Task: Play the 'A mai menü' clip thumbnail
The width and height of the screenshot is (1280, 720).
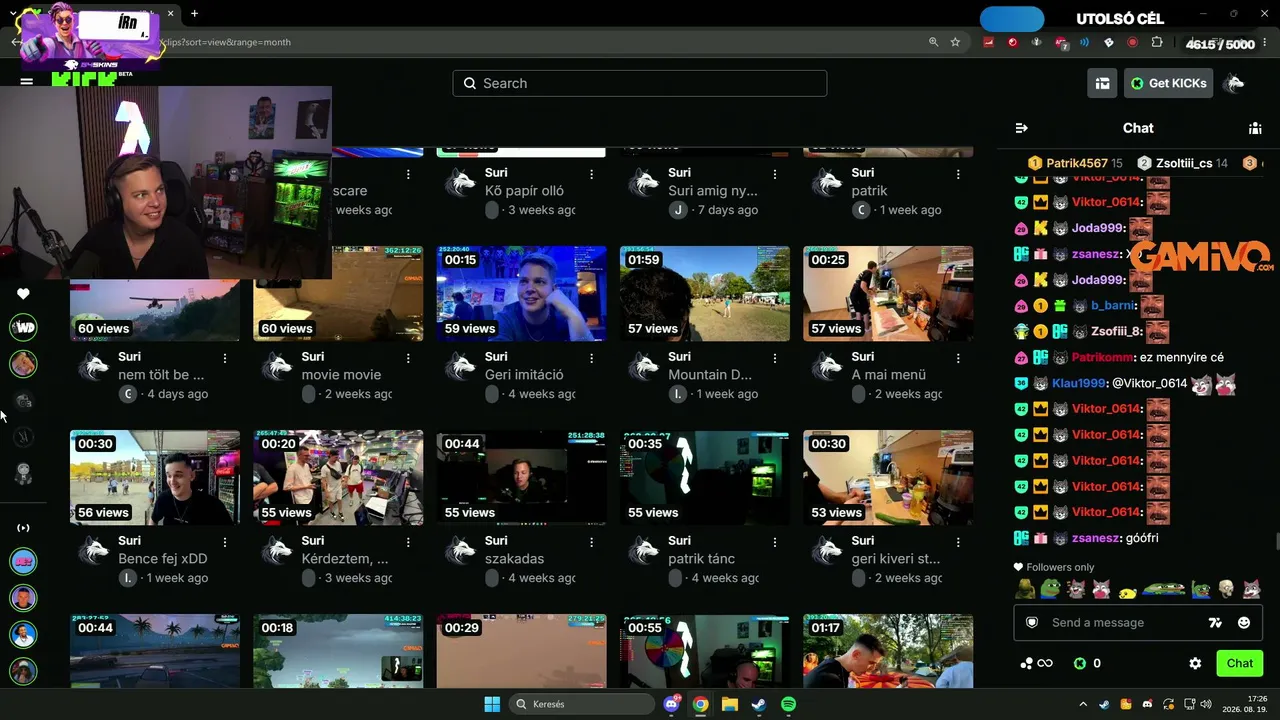Action: (888, 294)
